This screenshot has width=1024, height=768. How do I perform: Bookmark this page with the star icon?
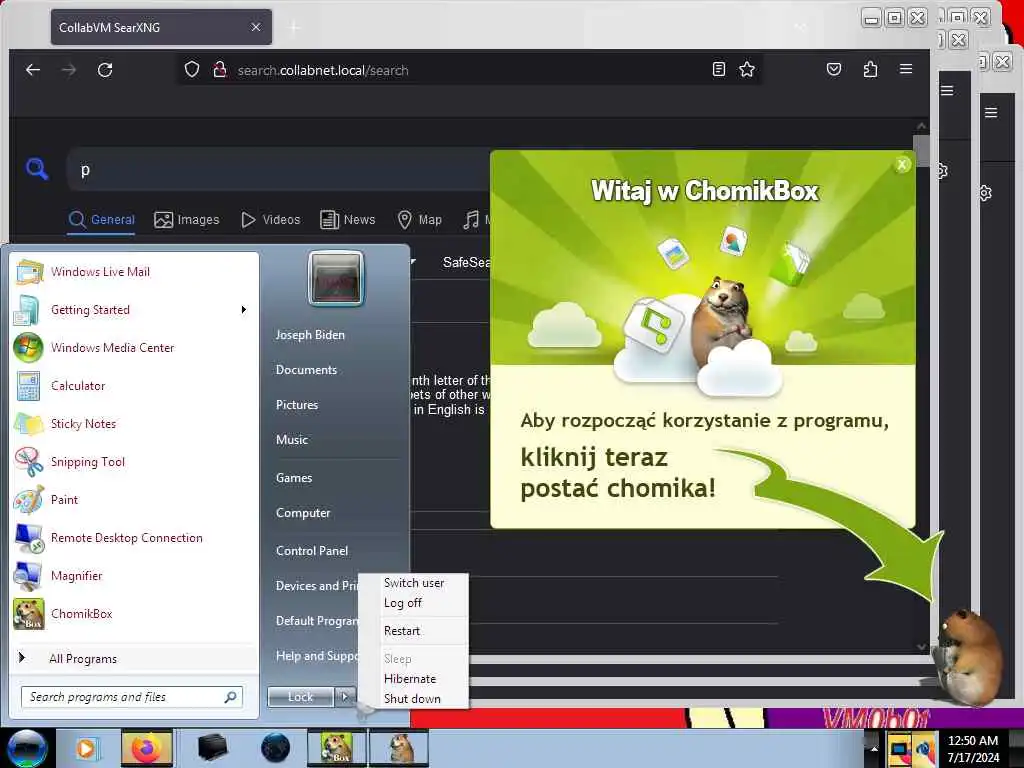click(x=747, y=69)
